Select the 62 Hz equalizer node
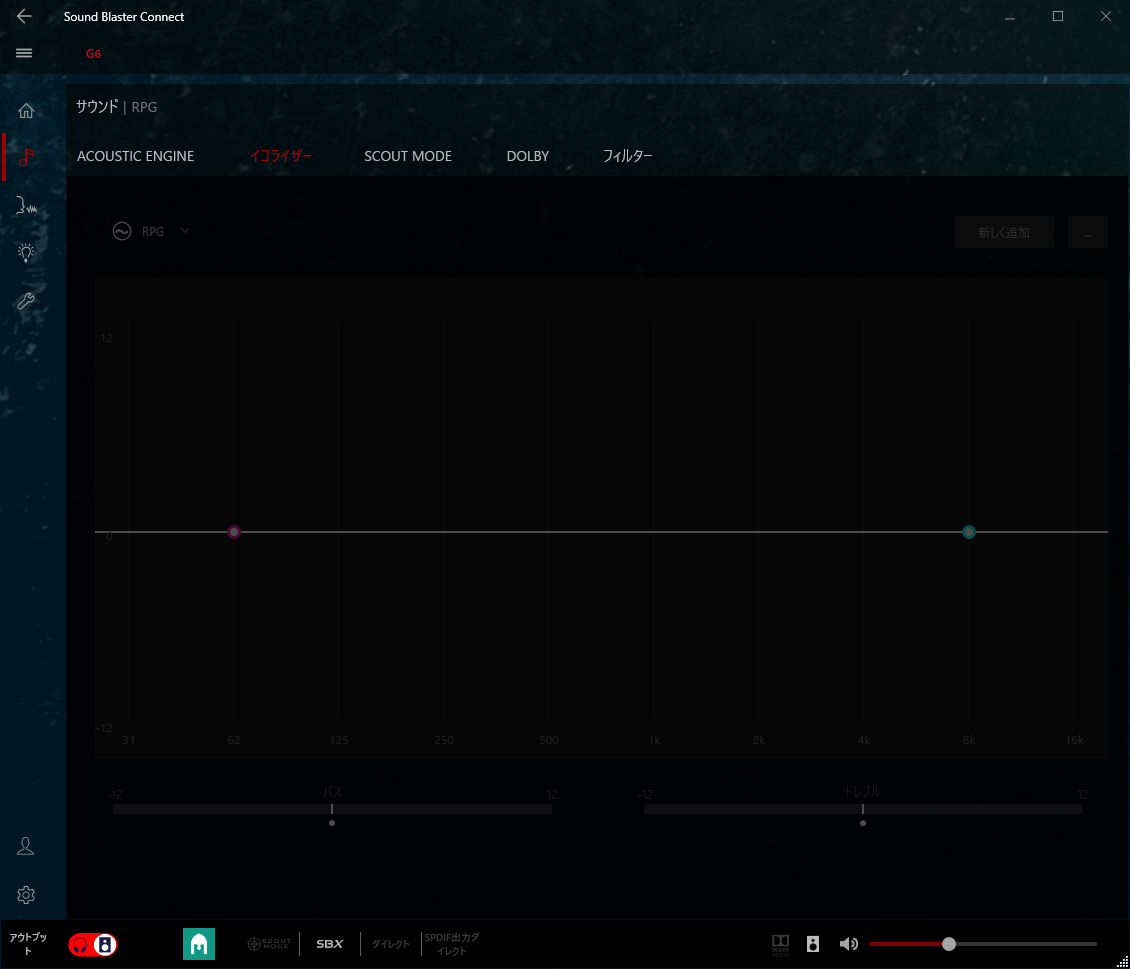 point(234,532)
